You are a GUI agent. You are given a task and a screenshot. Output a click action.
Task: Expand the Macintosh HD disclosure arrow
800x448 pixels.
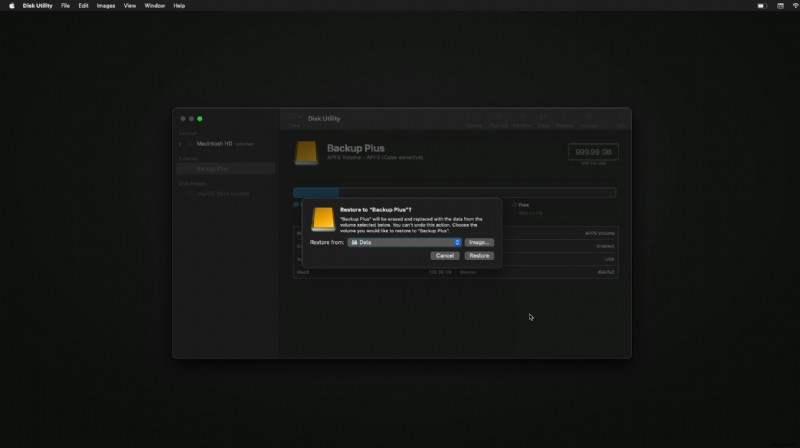coord(180,144)
